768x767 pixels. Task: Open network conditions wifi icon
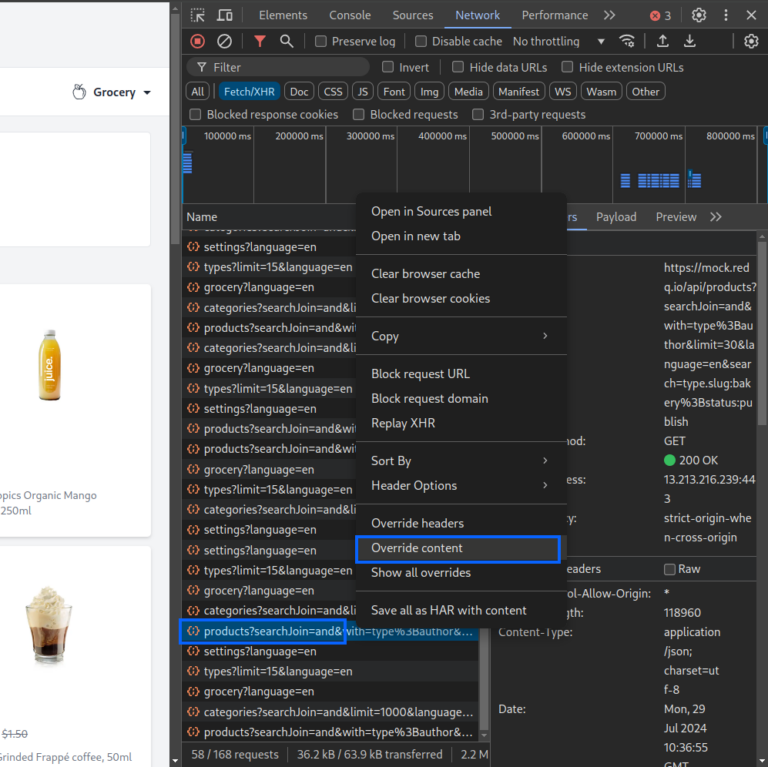627,41
